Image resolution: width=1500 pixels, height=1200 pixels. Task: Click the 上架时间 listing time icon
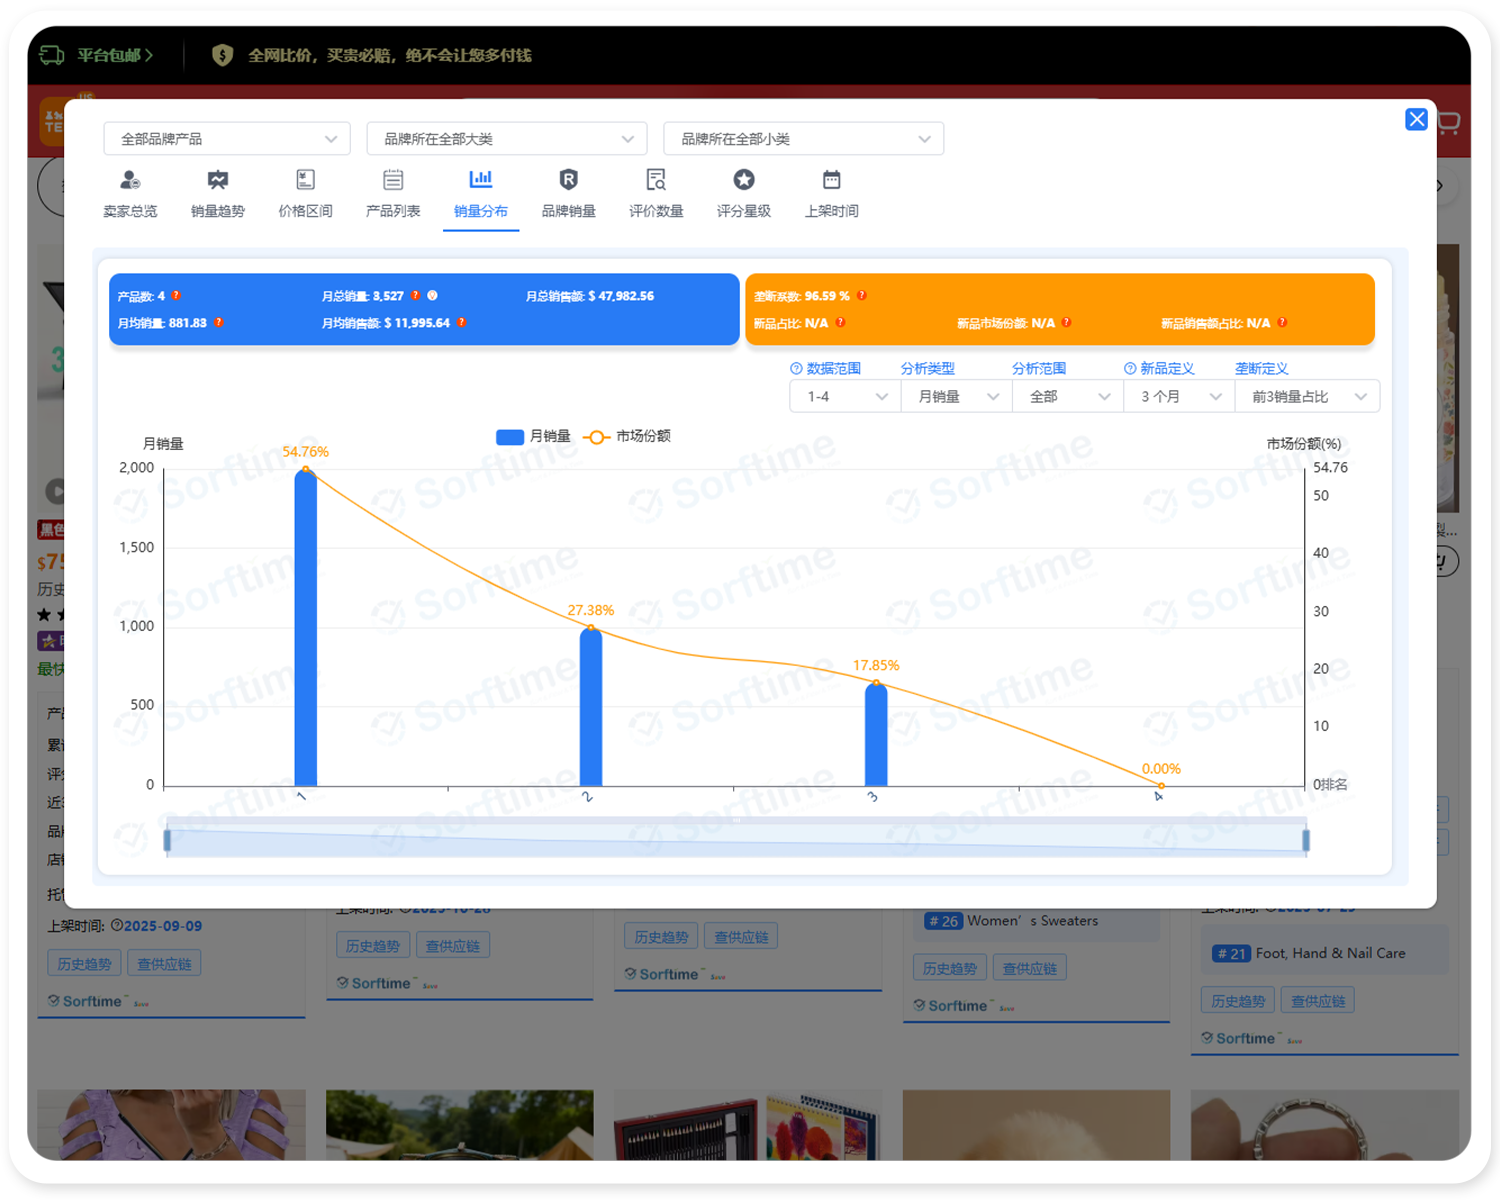831,181
